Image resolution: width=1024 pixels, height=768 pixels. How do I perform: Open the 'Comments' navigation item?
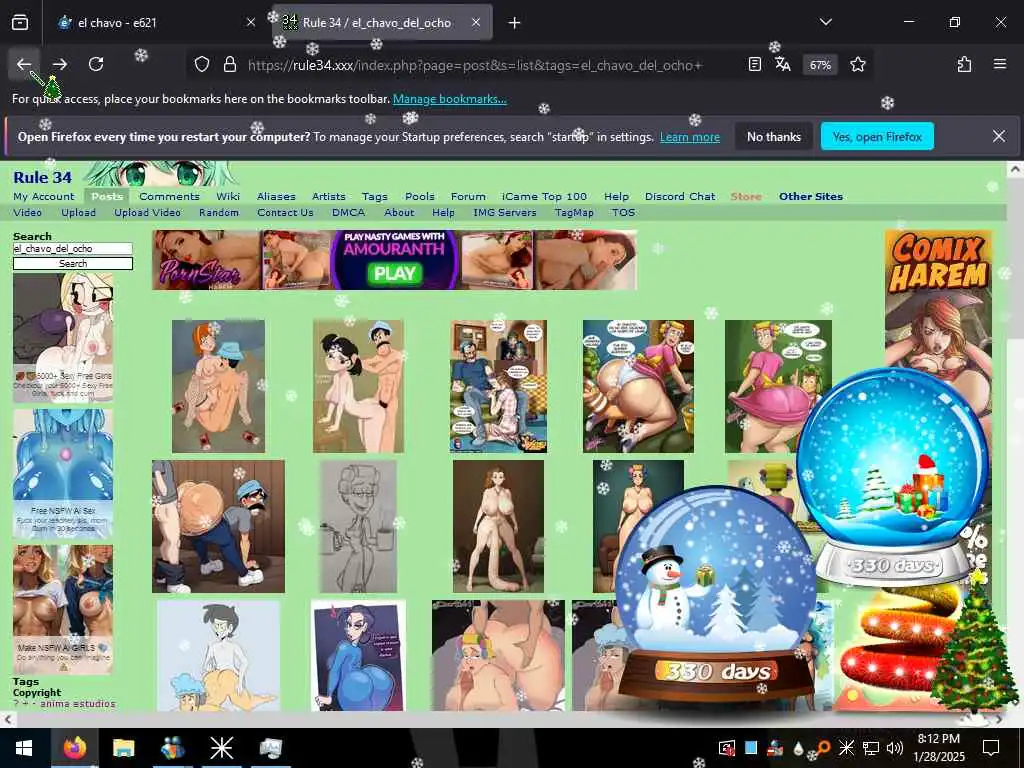tap(169, 197)
